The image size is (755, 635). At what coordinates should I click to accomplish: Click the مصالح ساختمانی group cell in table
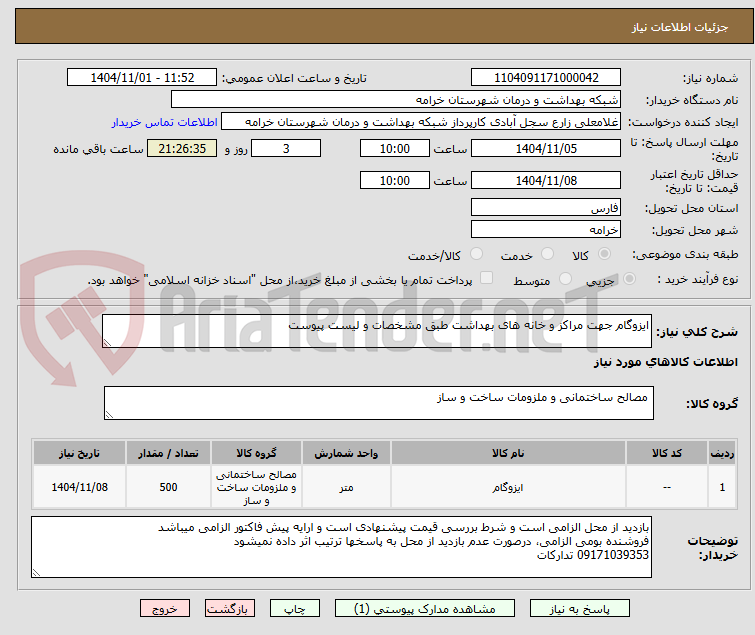click(x=256, y=487)
